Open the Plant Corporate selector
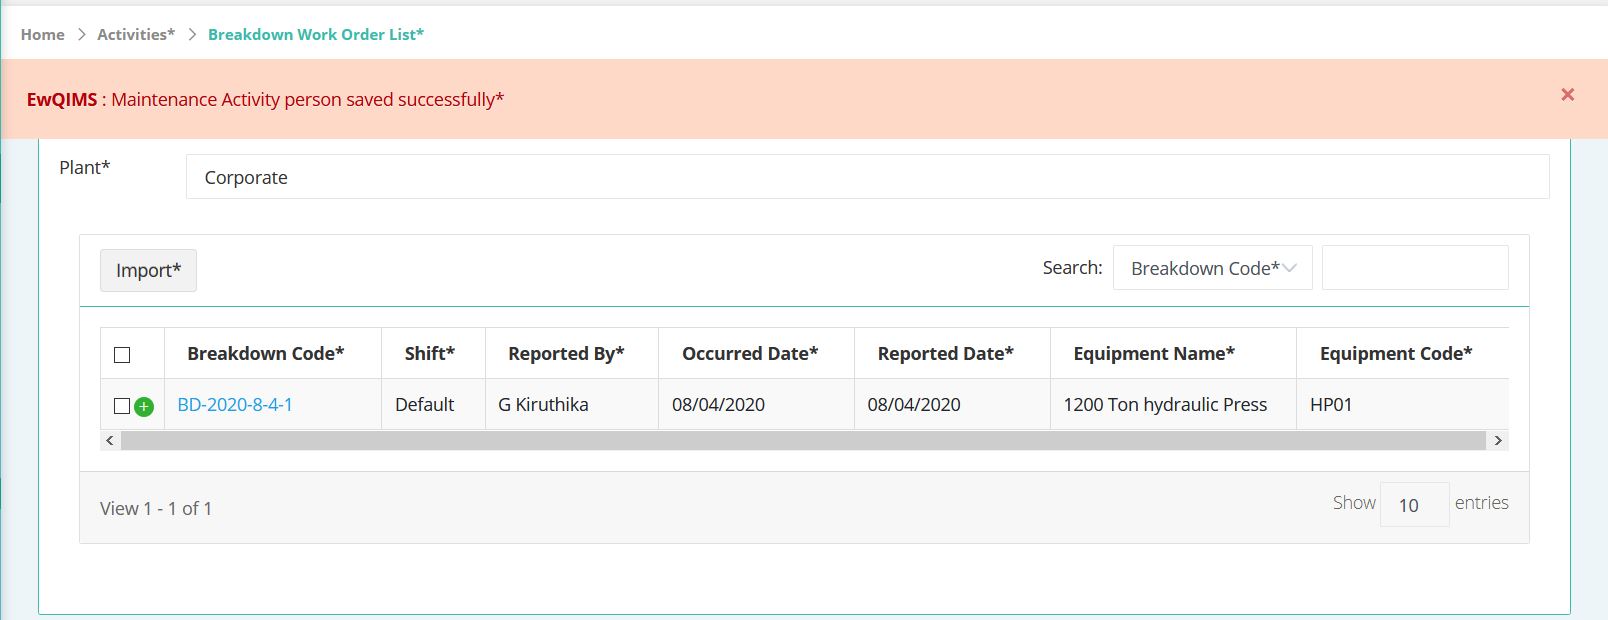 pyautogui.click(x=867, y=177)
